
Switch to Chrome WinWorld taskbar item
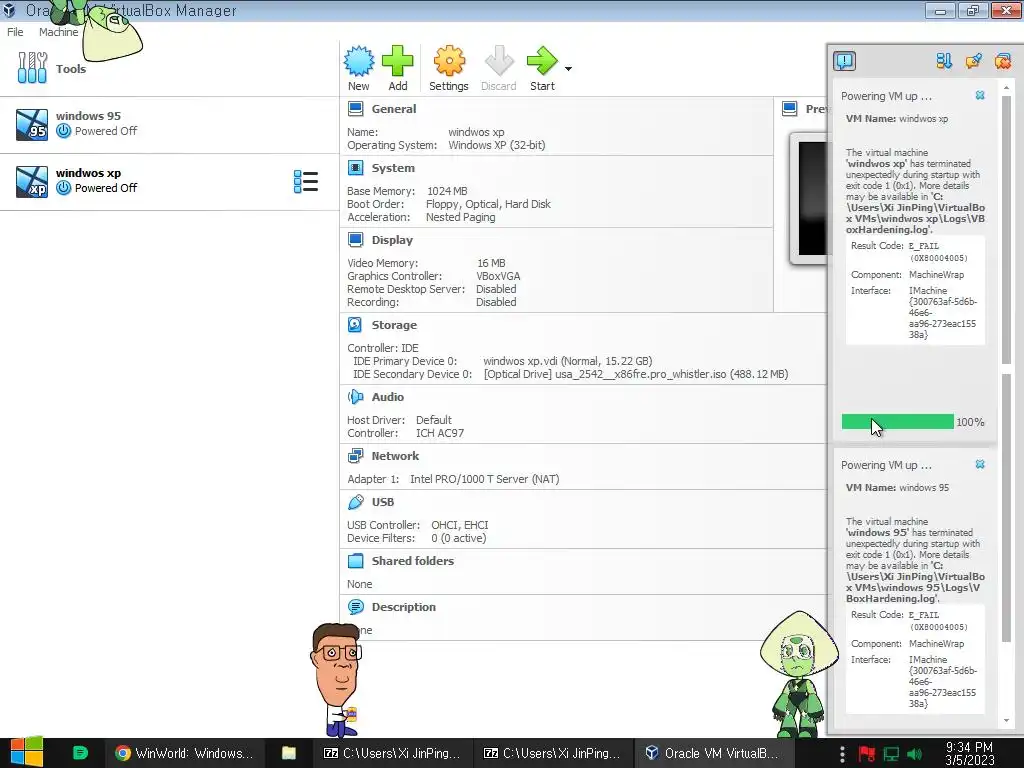(184, 753)
